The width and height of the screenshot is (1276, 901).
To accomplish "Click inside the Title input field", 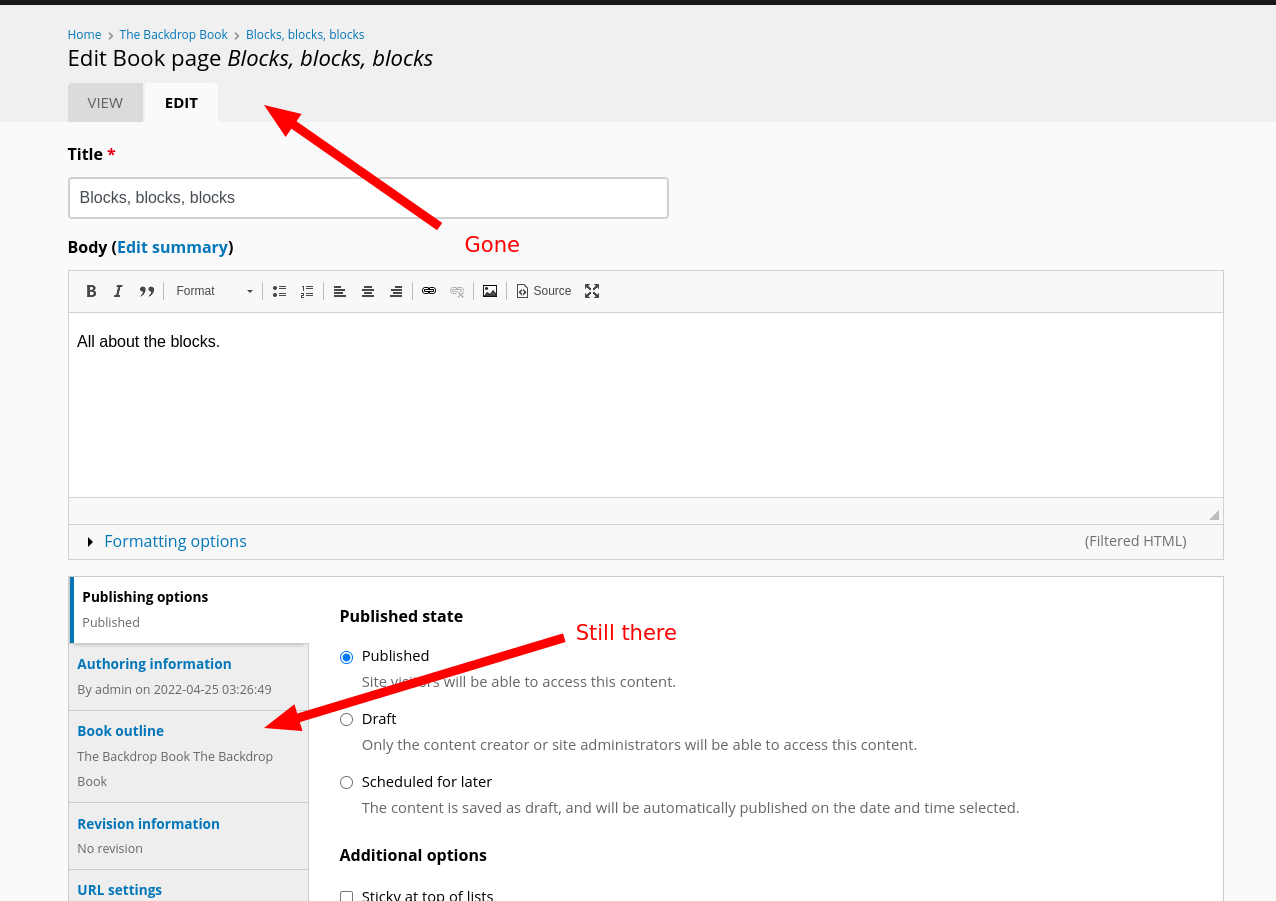I will coord(368,197).
